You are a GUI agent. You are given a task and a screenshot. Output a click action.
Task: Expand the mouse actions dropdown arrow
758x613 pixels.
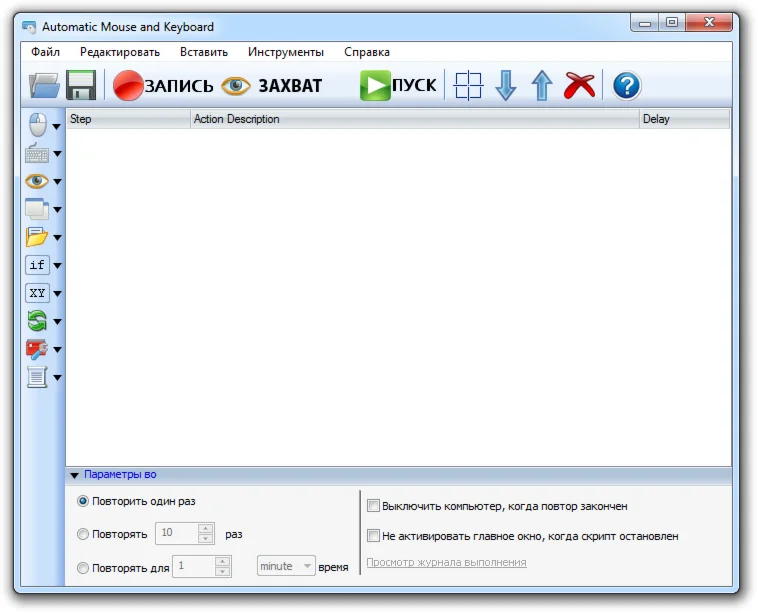coord(57,127)
